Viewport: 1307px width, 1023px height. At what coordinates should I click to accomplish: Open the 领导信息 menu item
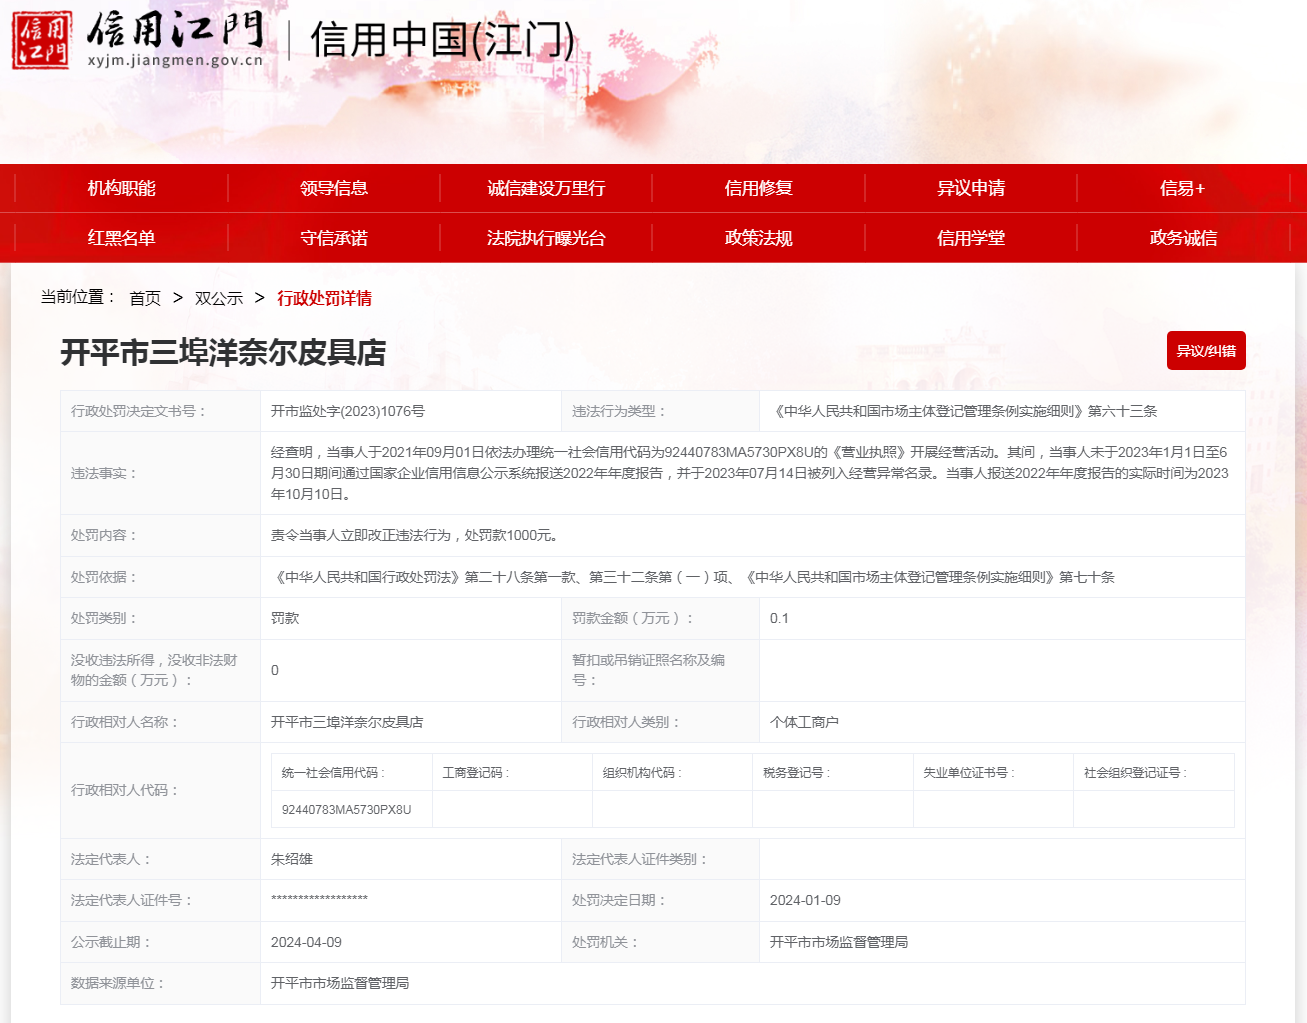click(x=334, y=188)
